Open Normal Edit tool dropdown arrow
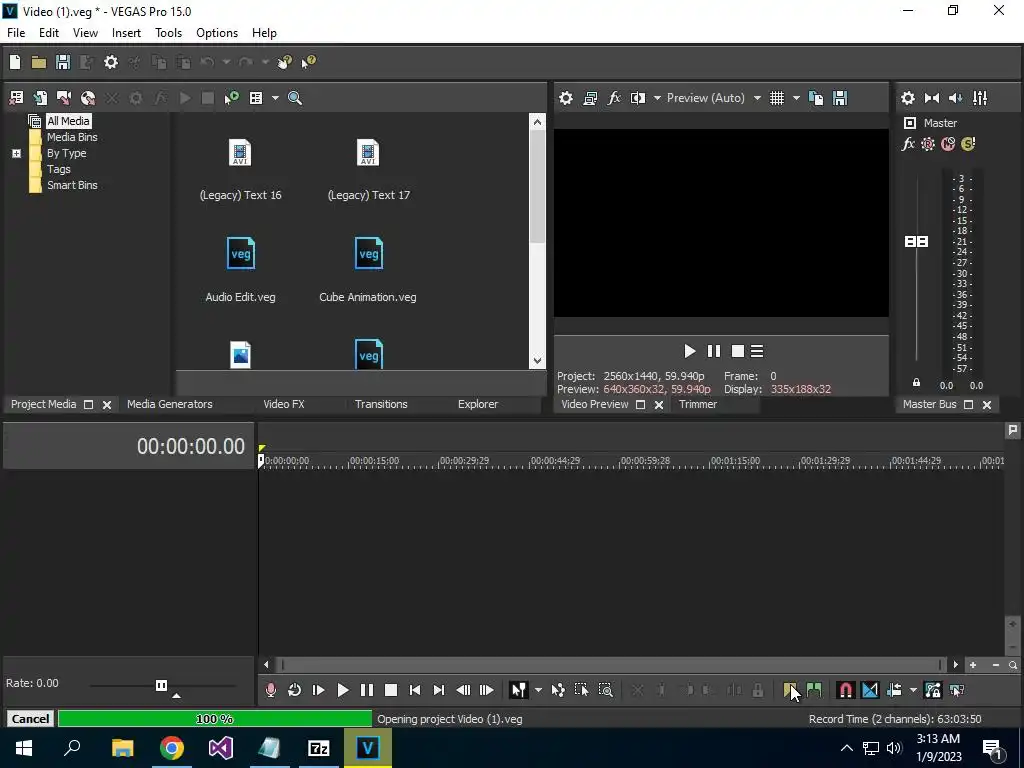Viewport: 1024px width, 768px height. click(x=538, y=690)
